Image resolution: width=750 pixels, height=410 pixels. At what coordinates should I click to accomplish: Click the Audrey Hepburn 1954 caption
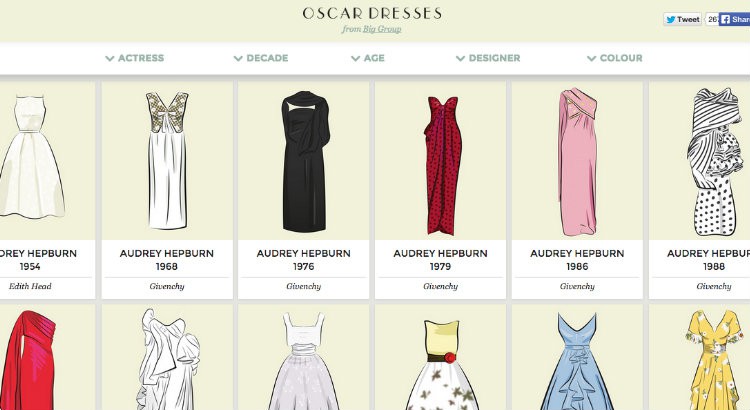point(38,260)
